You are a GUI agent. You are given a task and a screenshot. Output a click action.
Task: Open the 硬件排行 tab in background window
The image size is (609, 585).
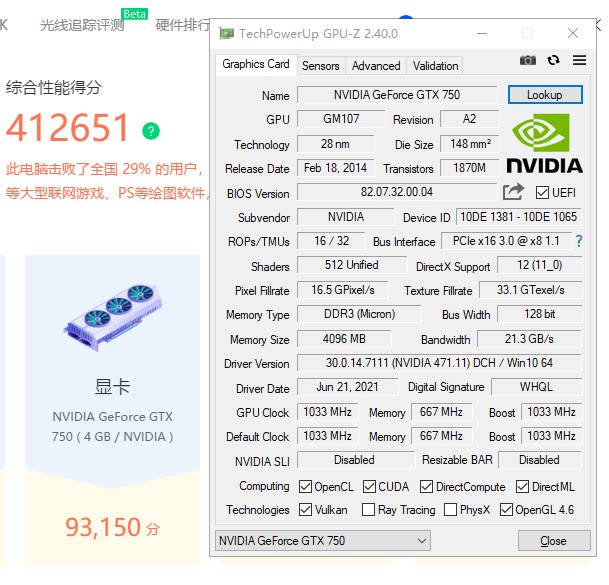pos(183,25)
